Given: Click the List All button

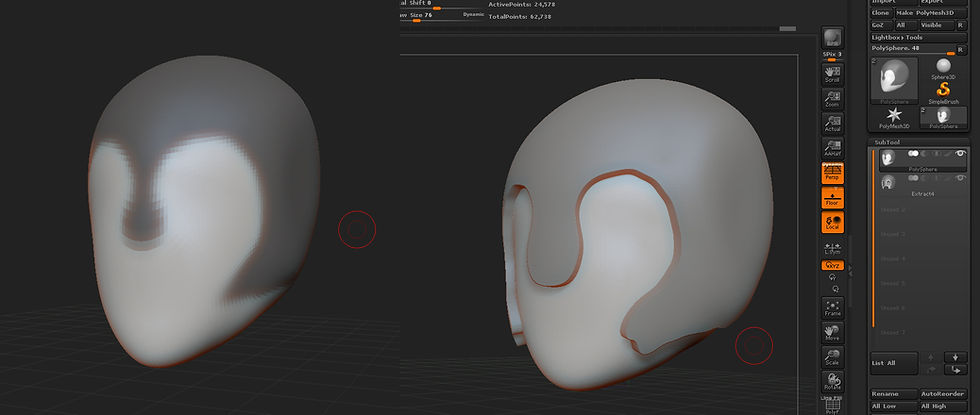Looking at the screenshot, I should [x=894, y=363].
